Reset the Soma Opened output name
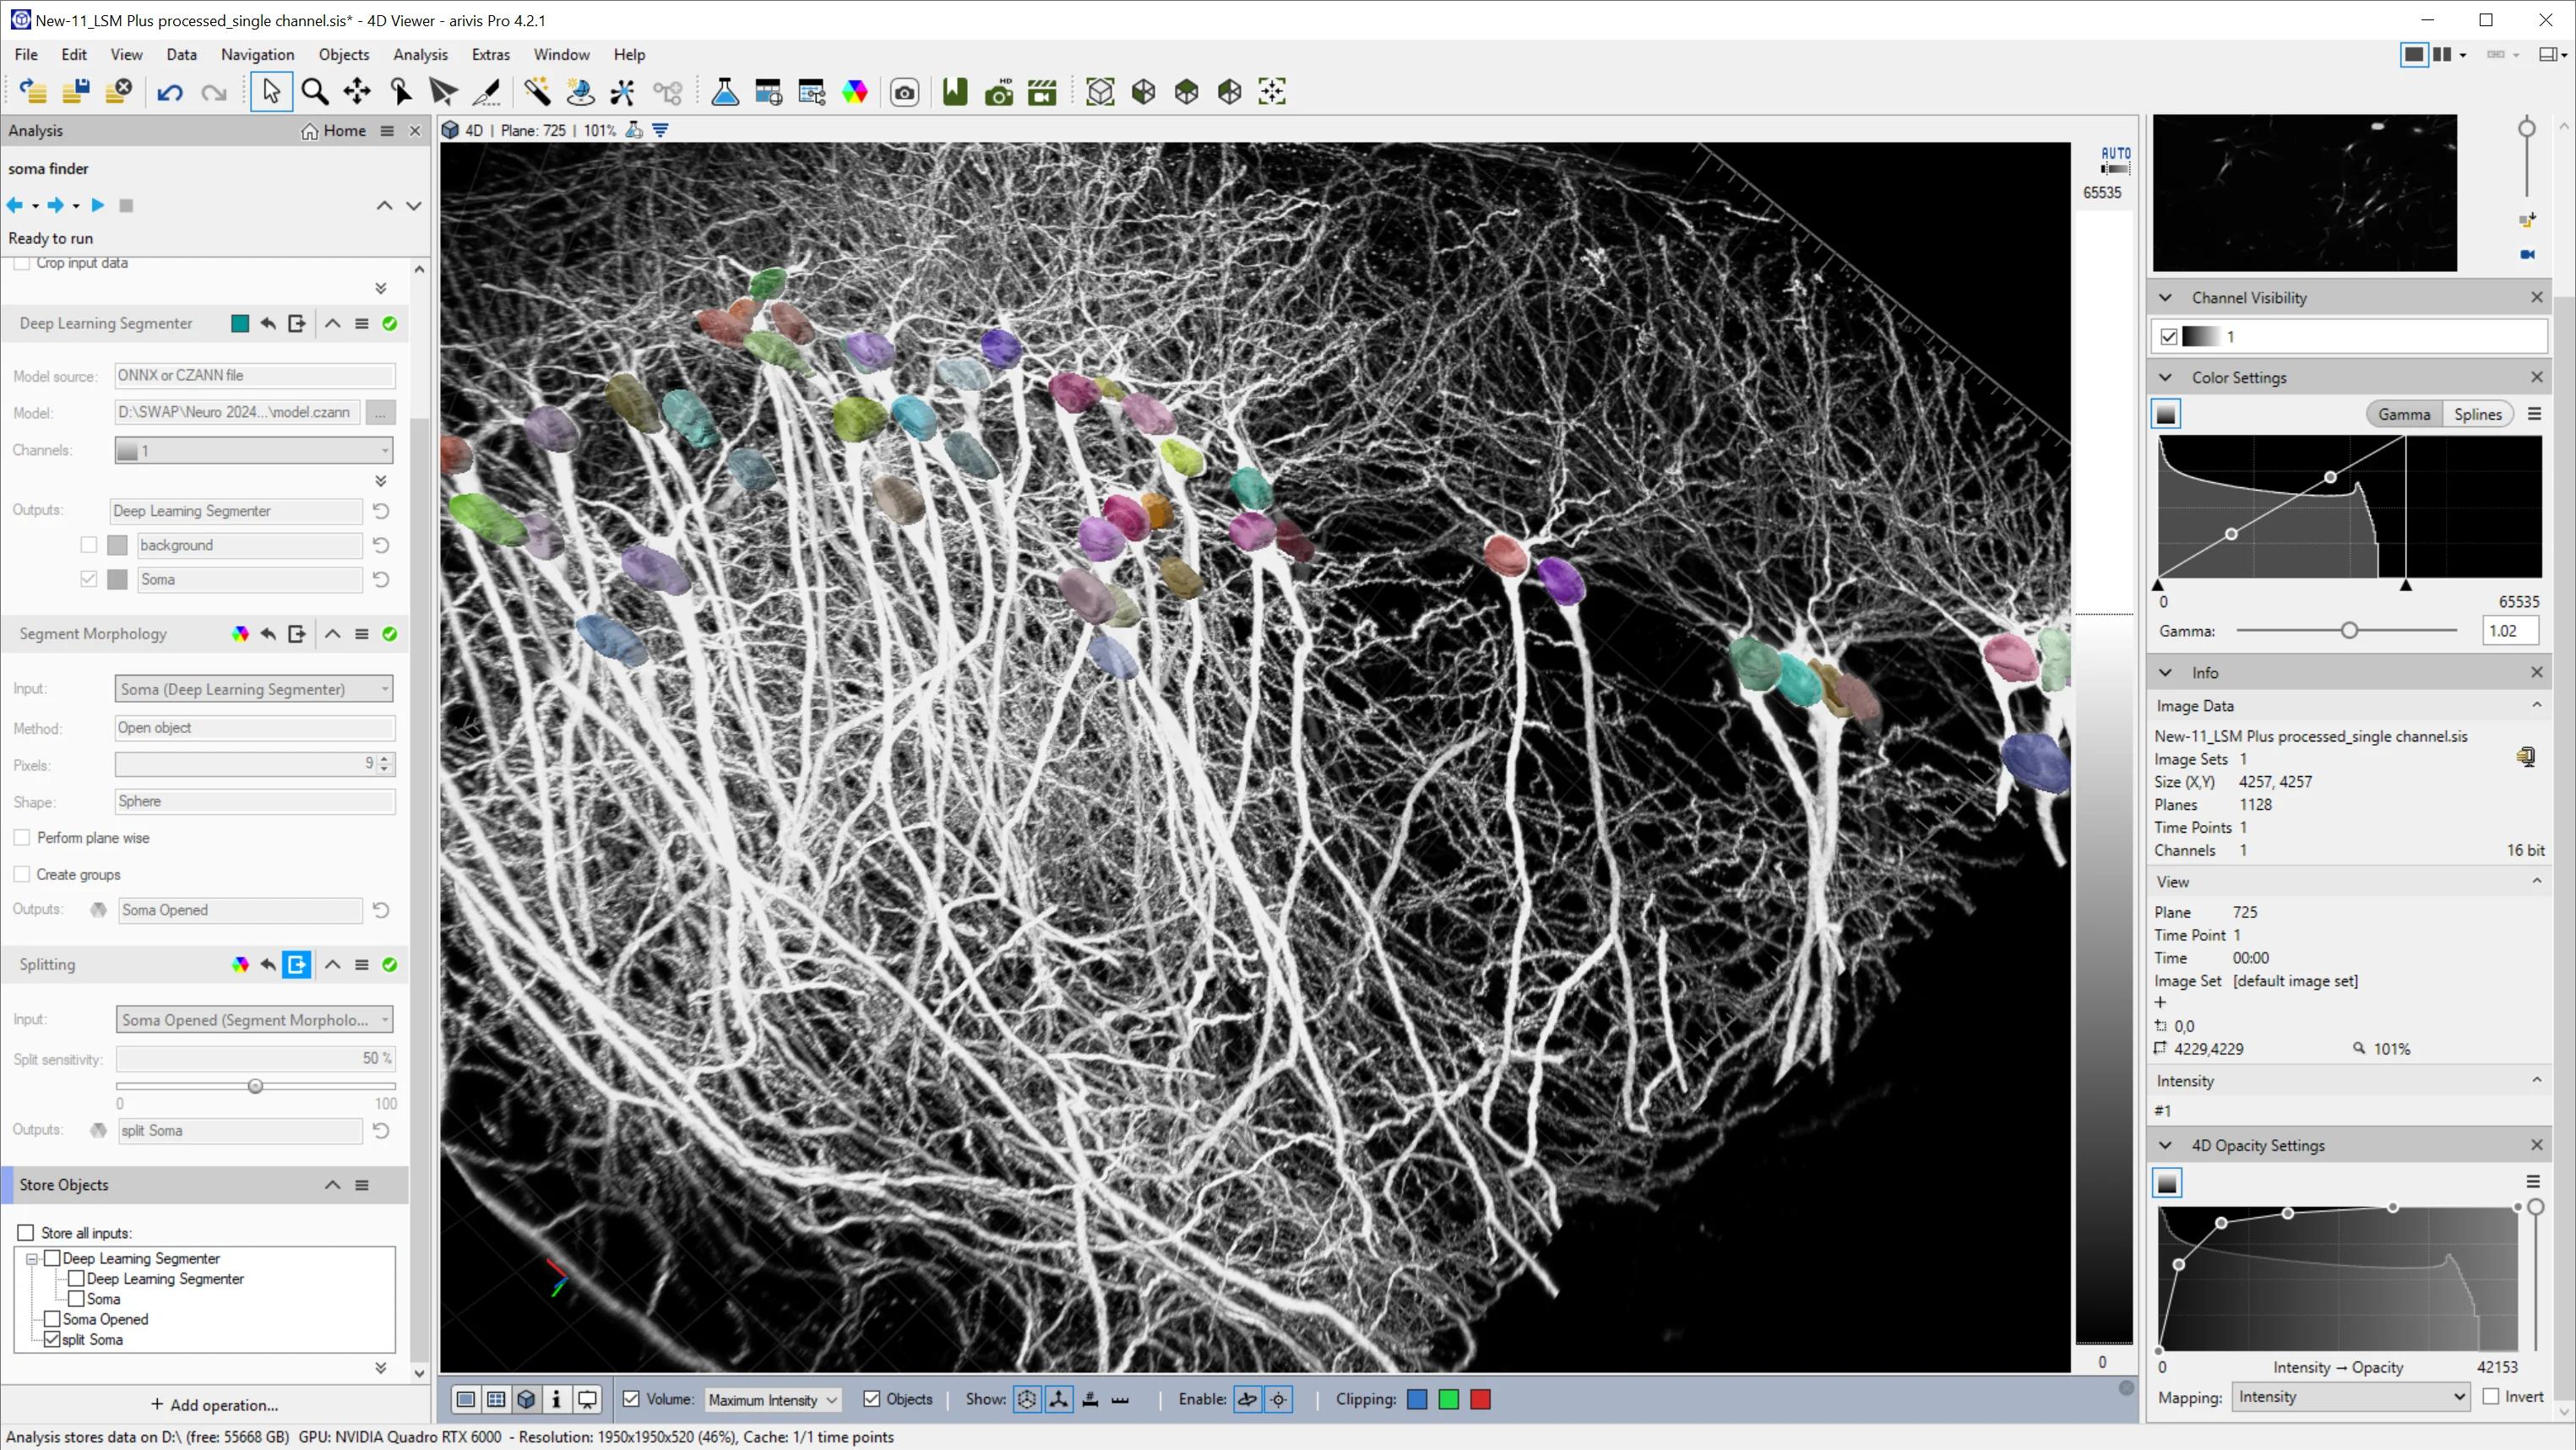 point(381,910)
